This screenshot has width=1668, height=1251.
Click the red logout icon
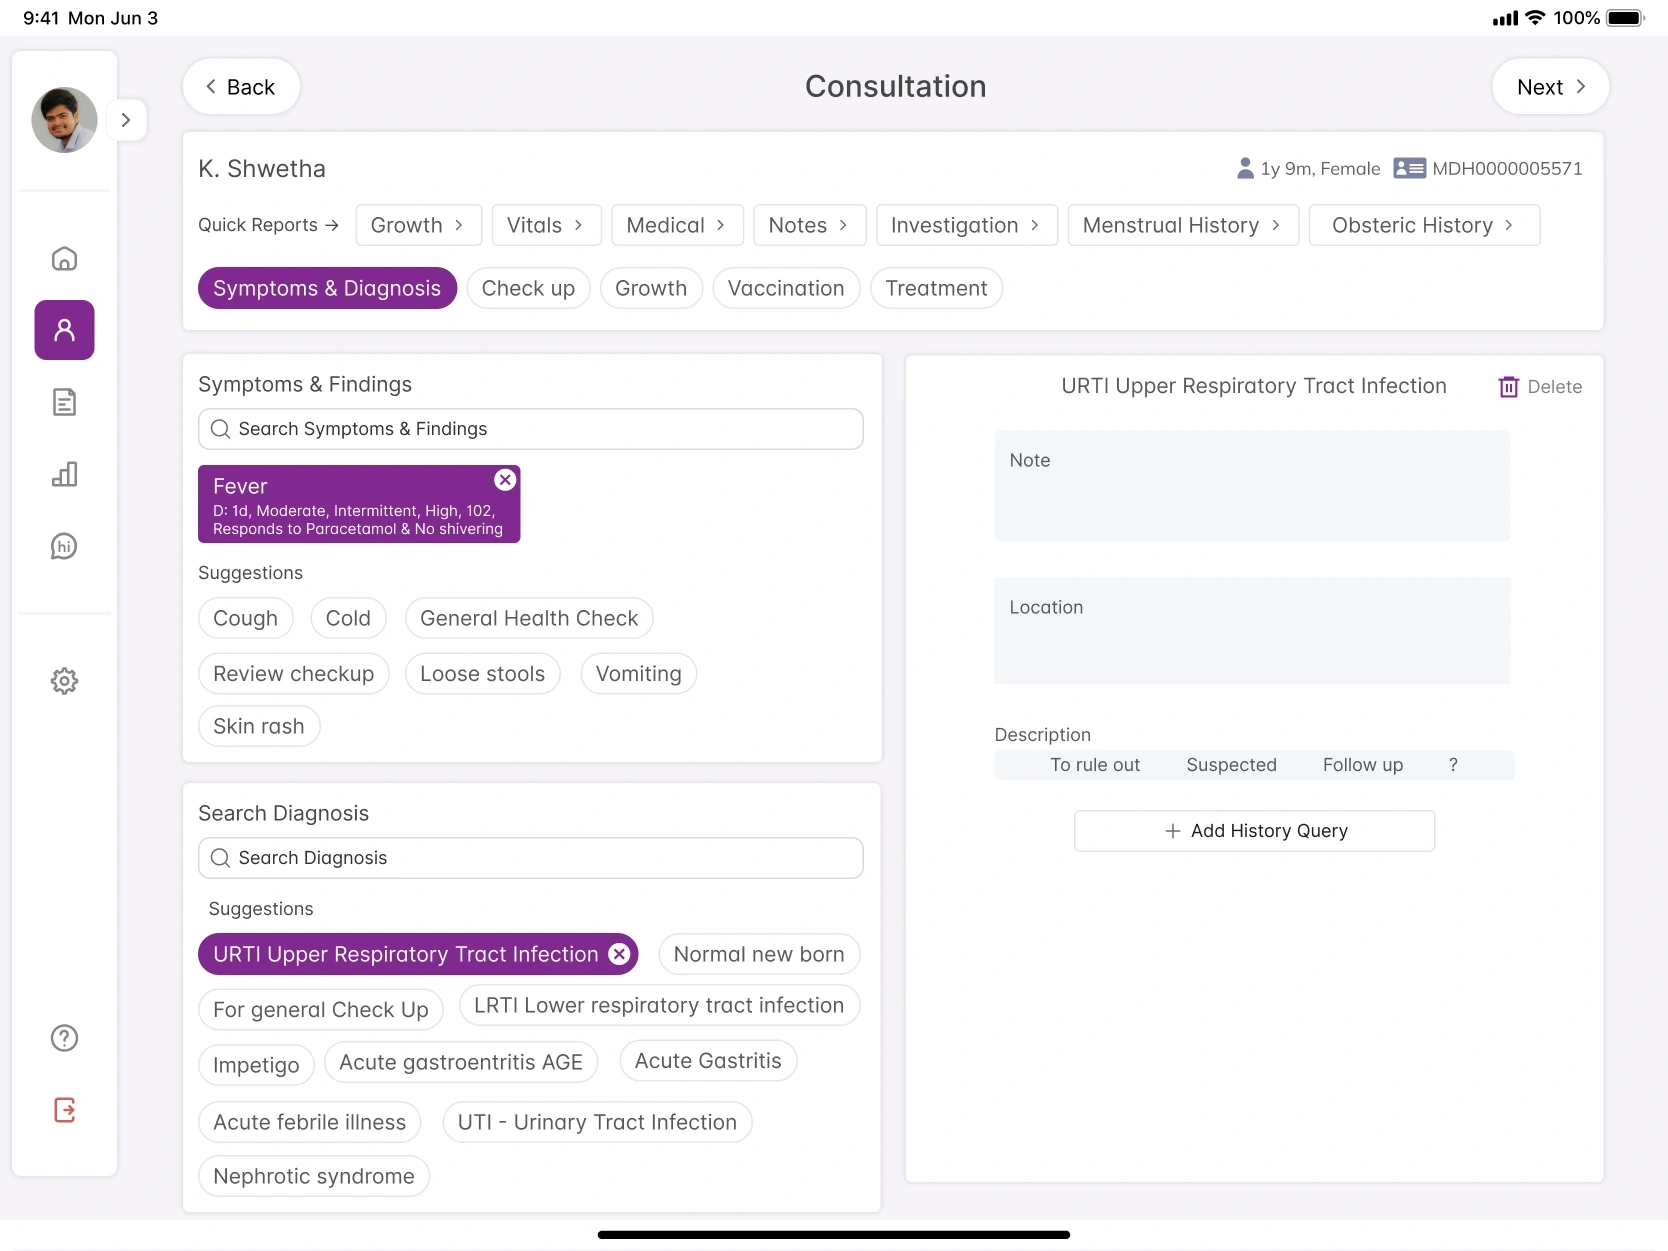point(64,1110)
